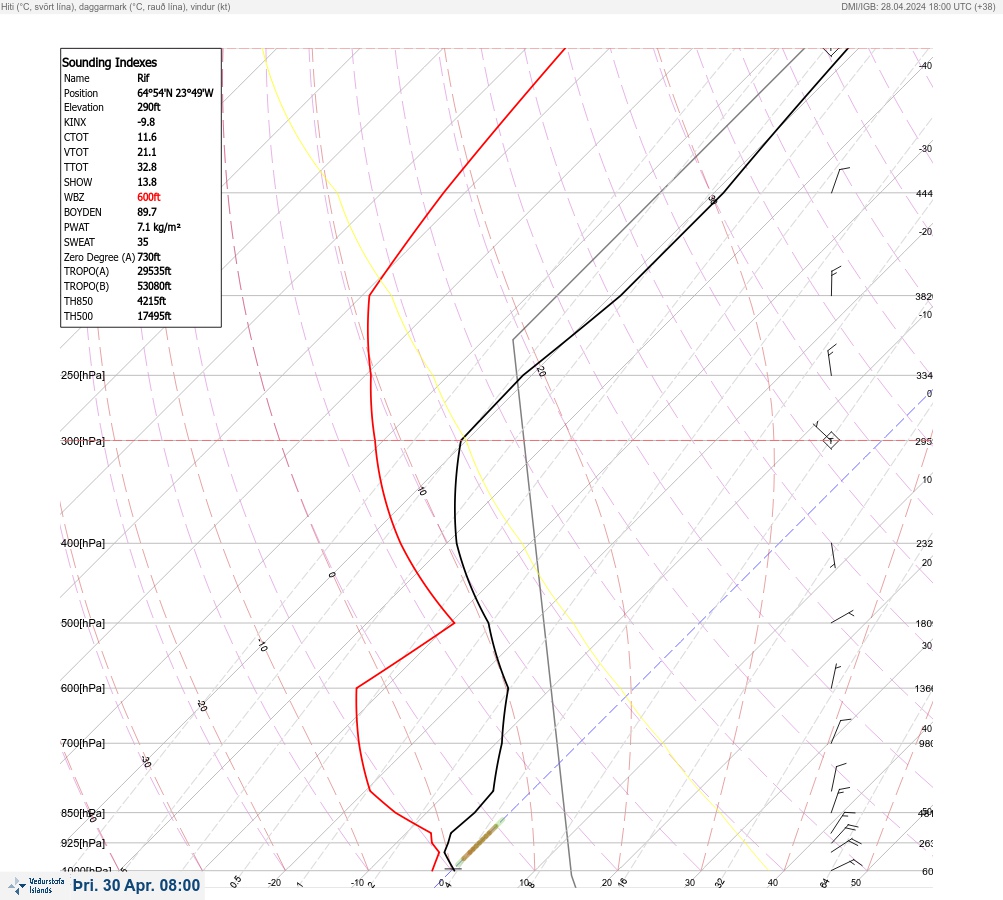Click the TH500 value 17495ft
The height and width of the screenshot is (900, 1003).
(154, 316)
